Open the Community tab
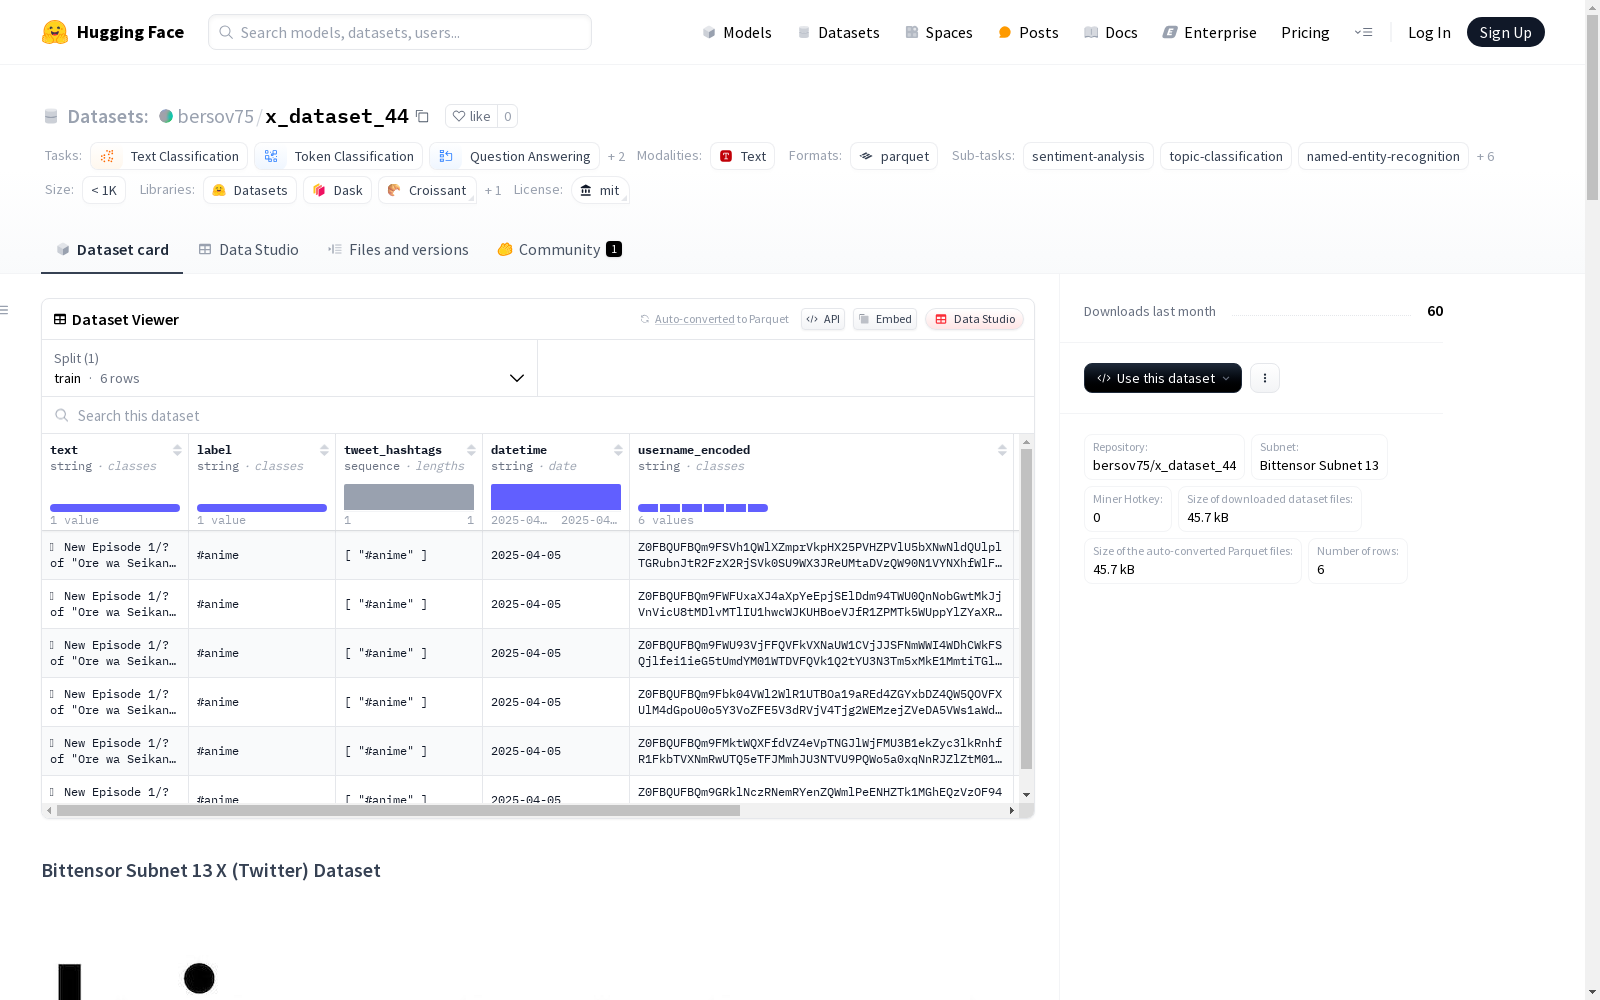 (x=560, y=250)
